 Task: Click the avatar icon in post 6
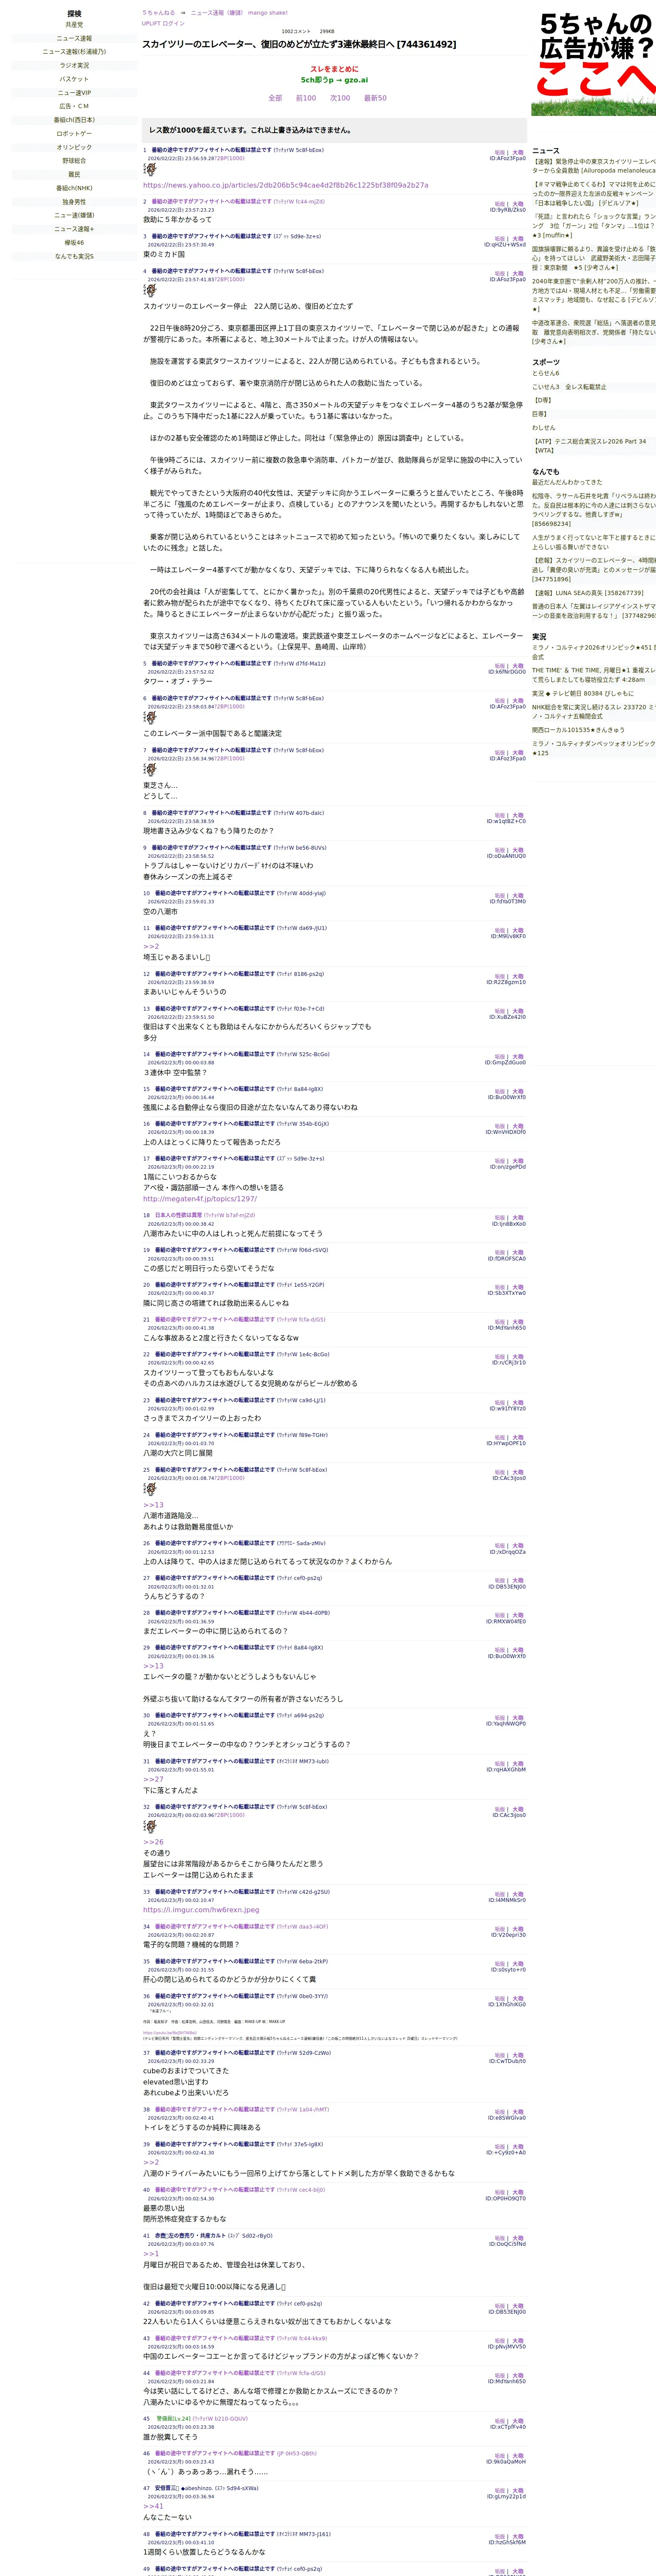pyautogui.click(x=150, y=718)
